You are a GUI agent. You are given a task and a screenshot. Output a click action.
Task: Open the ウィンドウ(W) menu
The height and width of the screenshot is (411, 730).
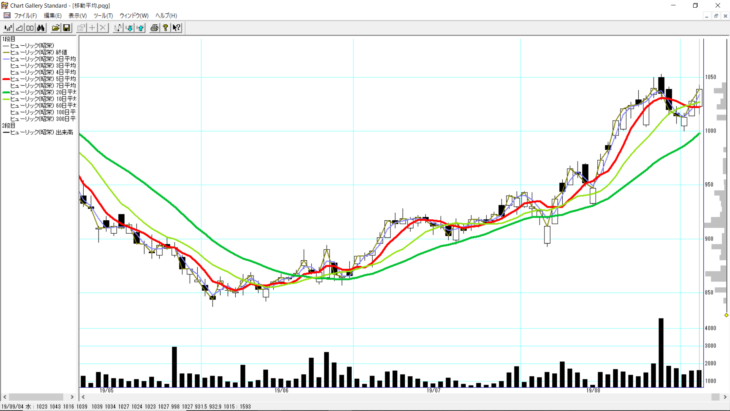click(134, 16)
